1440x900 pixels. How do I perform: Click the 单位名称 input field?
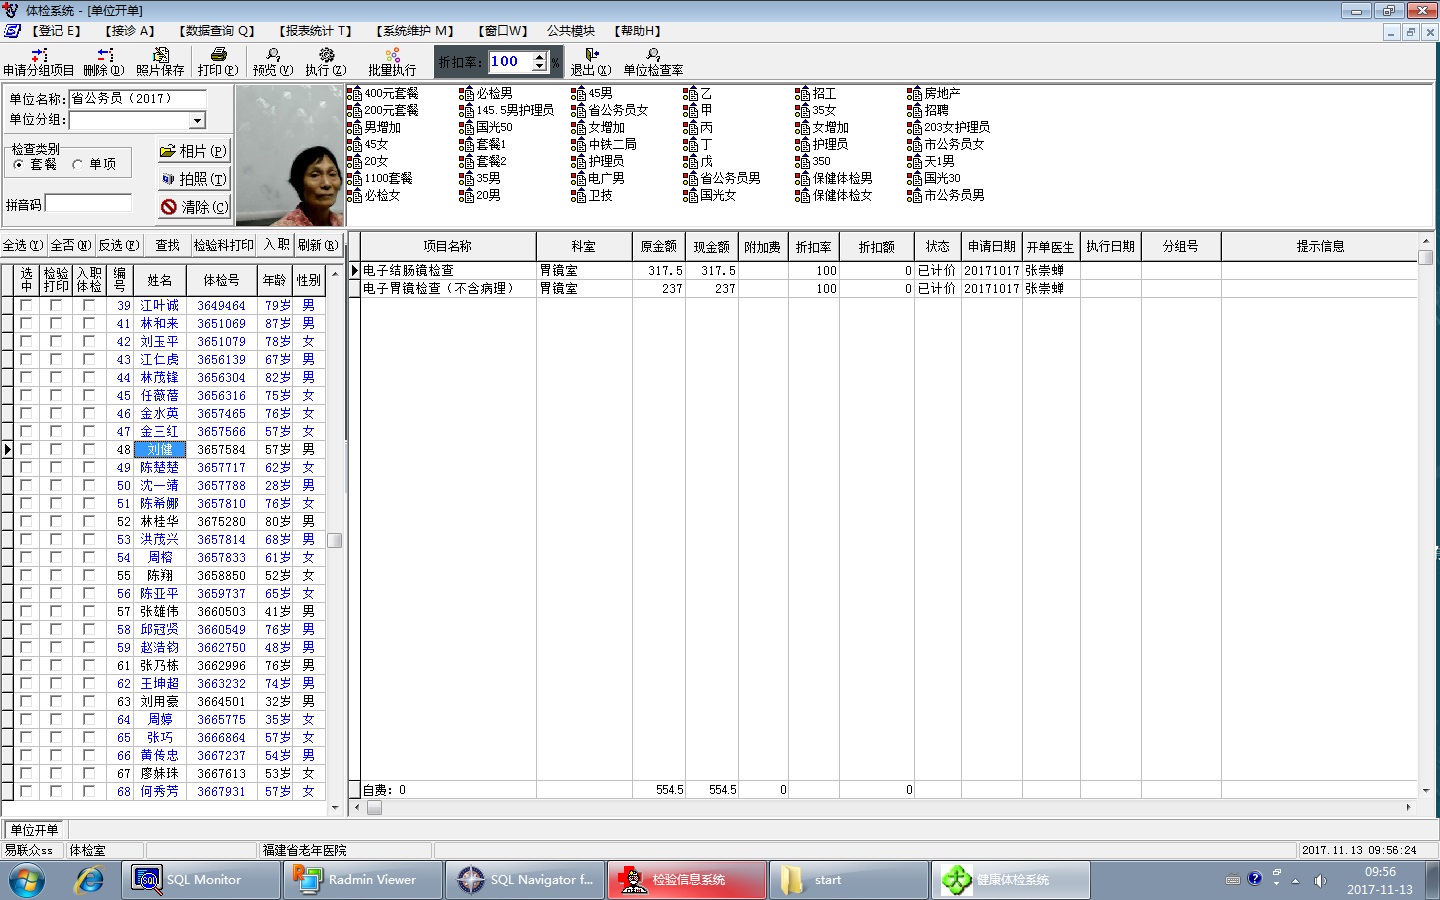(x=137, y=99)
